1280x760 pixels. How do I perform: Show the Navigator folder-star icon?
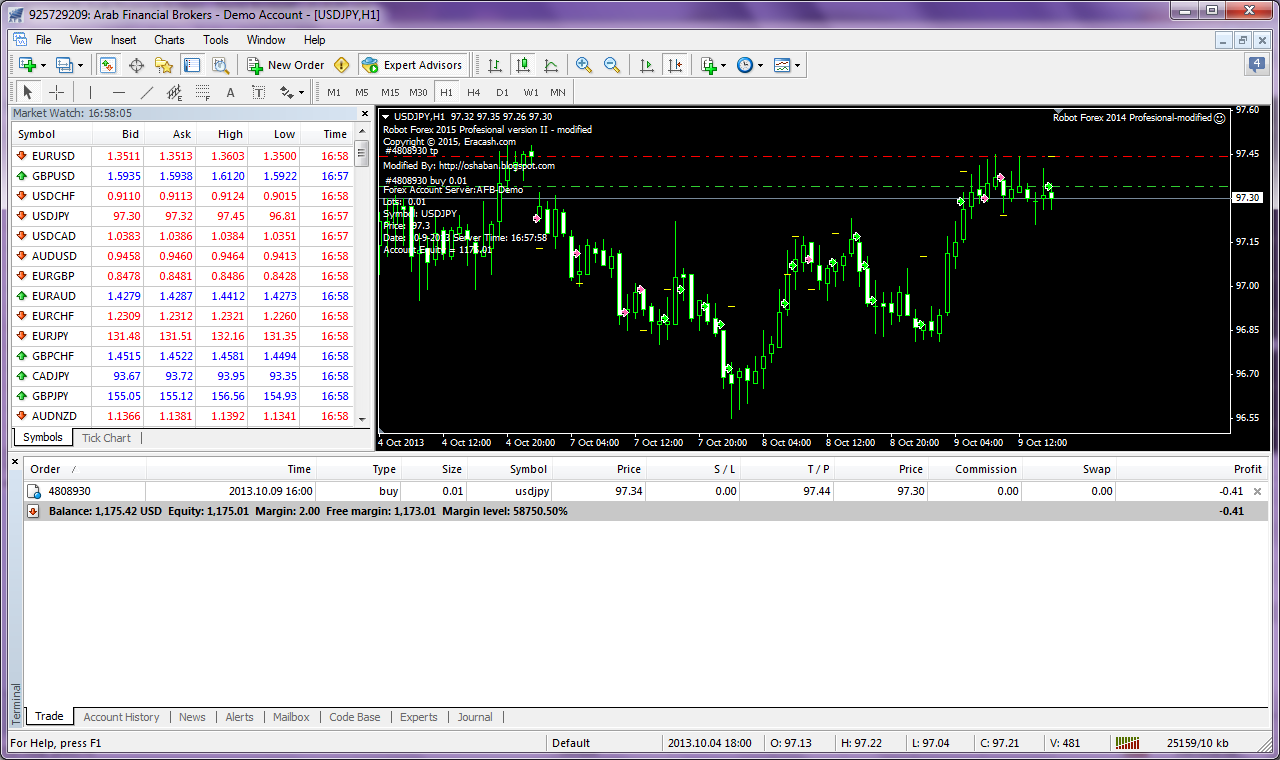[x=164, y=65]
